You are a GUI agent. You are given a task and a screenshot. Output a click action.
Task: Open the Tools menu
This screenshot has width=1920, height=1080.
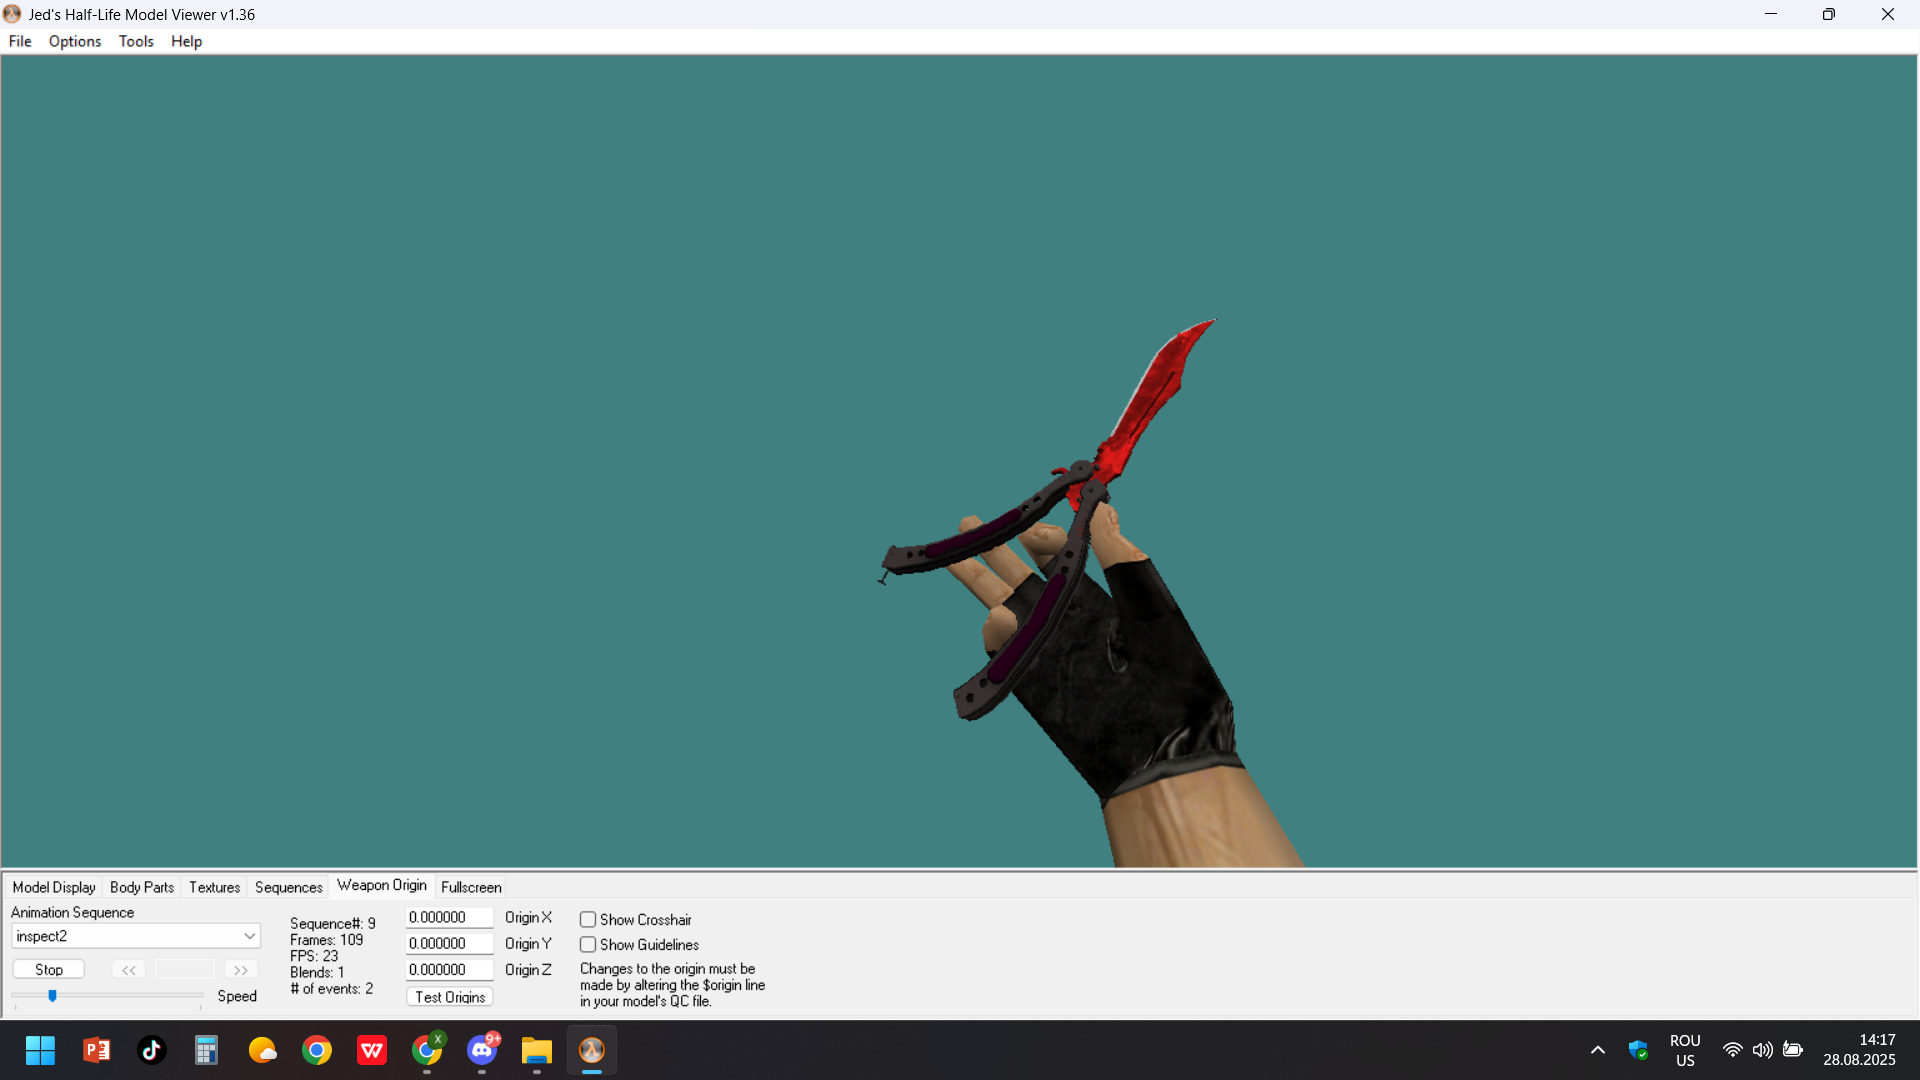tap(136, 41)
